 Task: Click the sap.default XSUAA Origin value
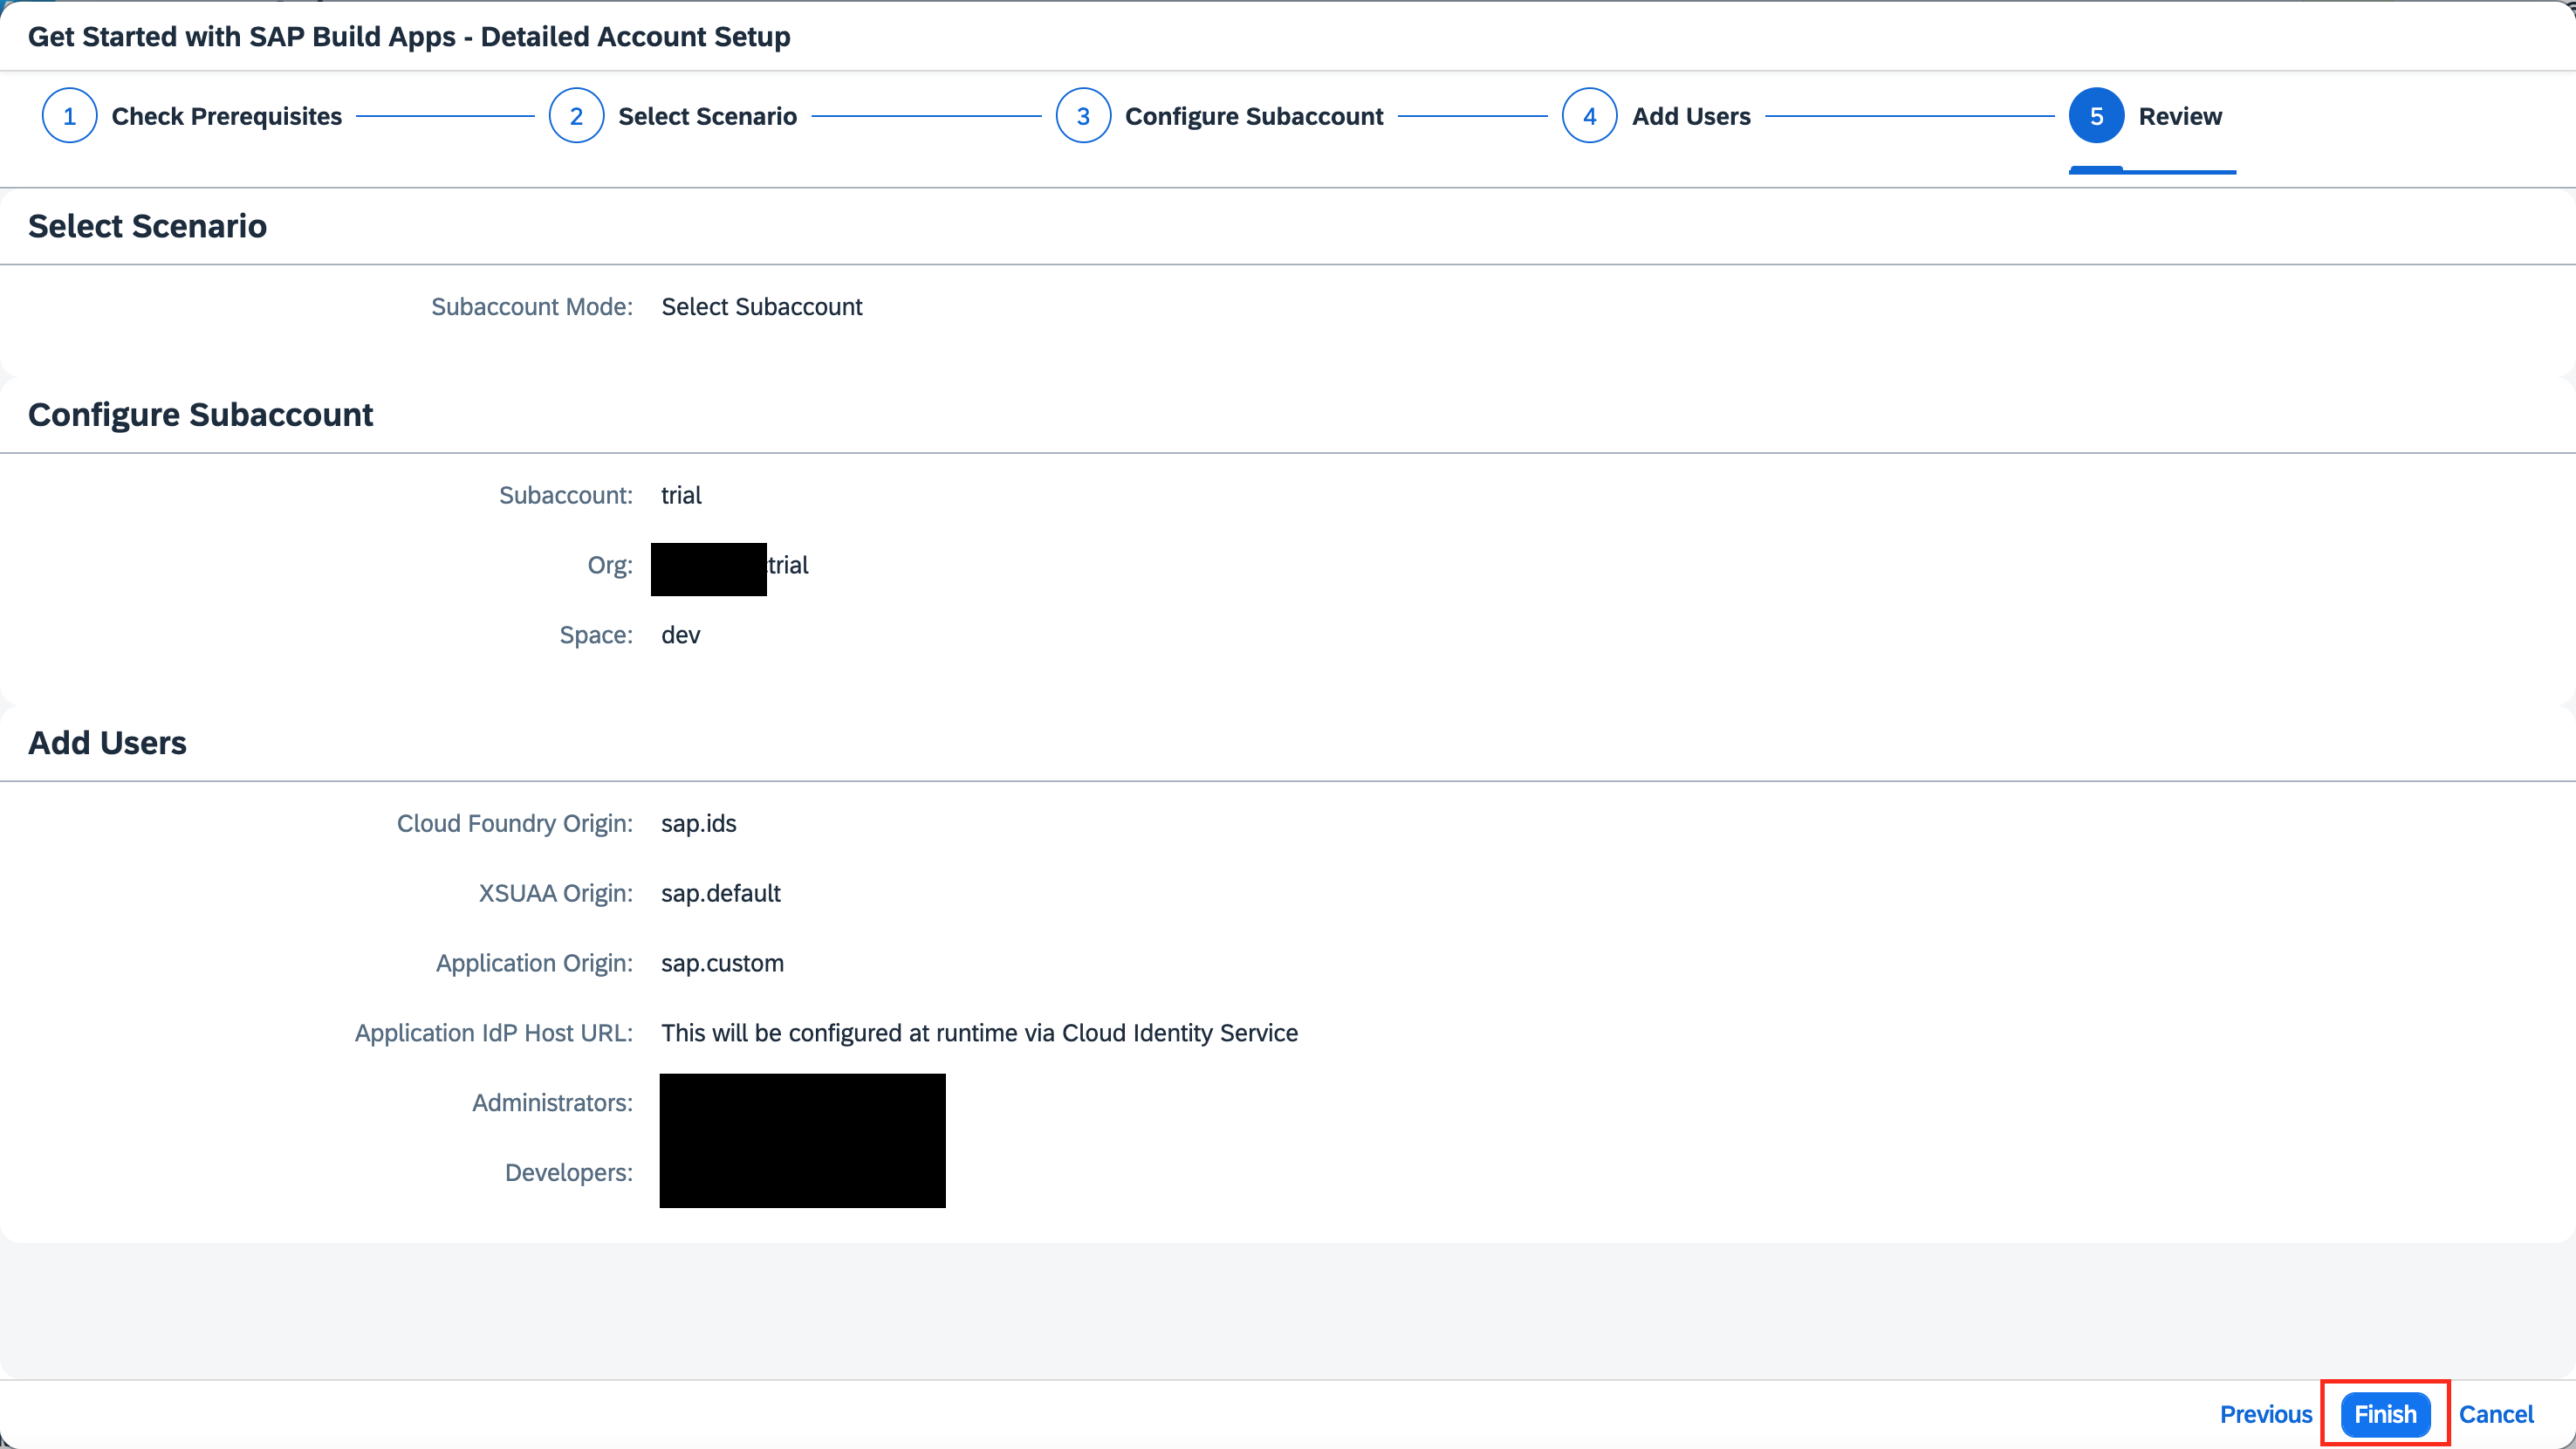[720, 893]
